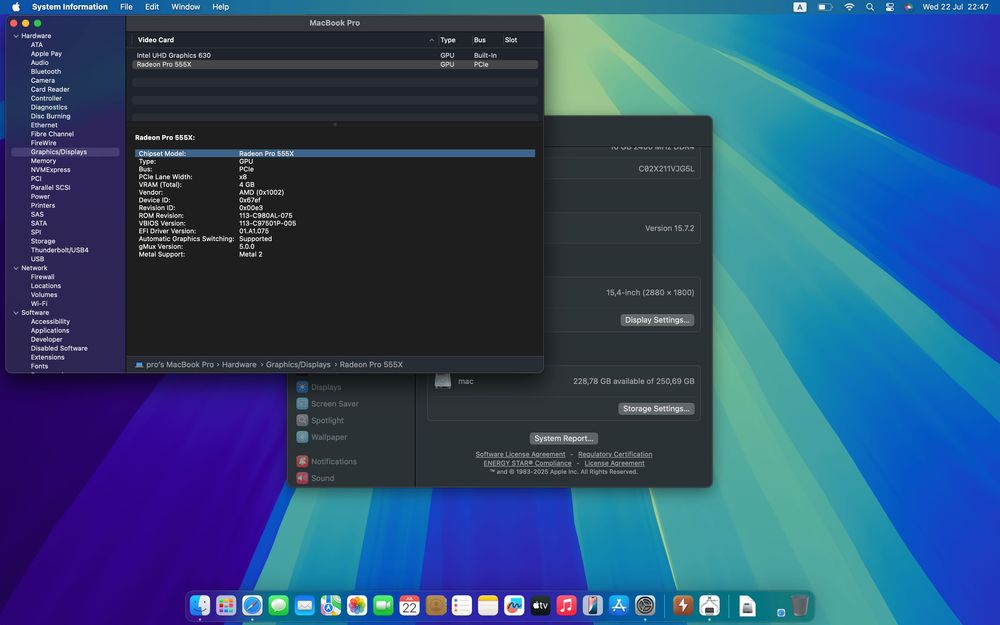Open the Help menu
Viewport: 1000px width, 625px height.
221,7
